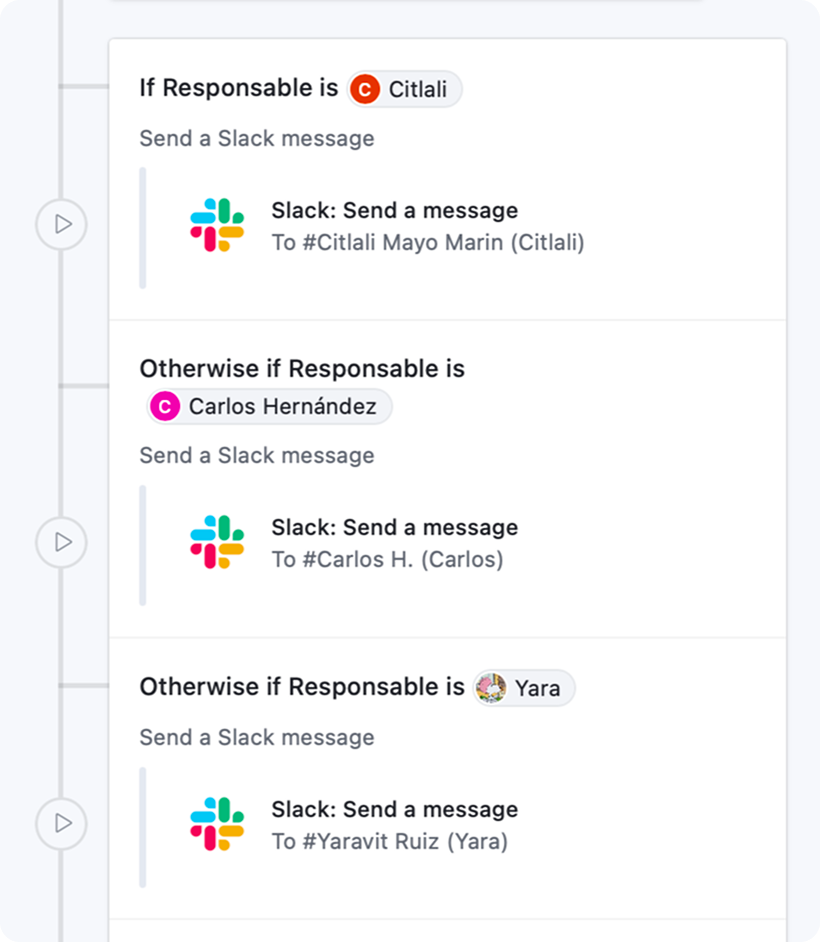Image resolution: width=820 pixels, height=942 pixels.
Task: Click Citlali's red avatar icon
Action: coord(366,90)
